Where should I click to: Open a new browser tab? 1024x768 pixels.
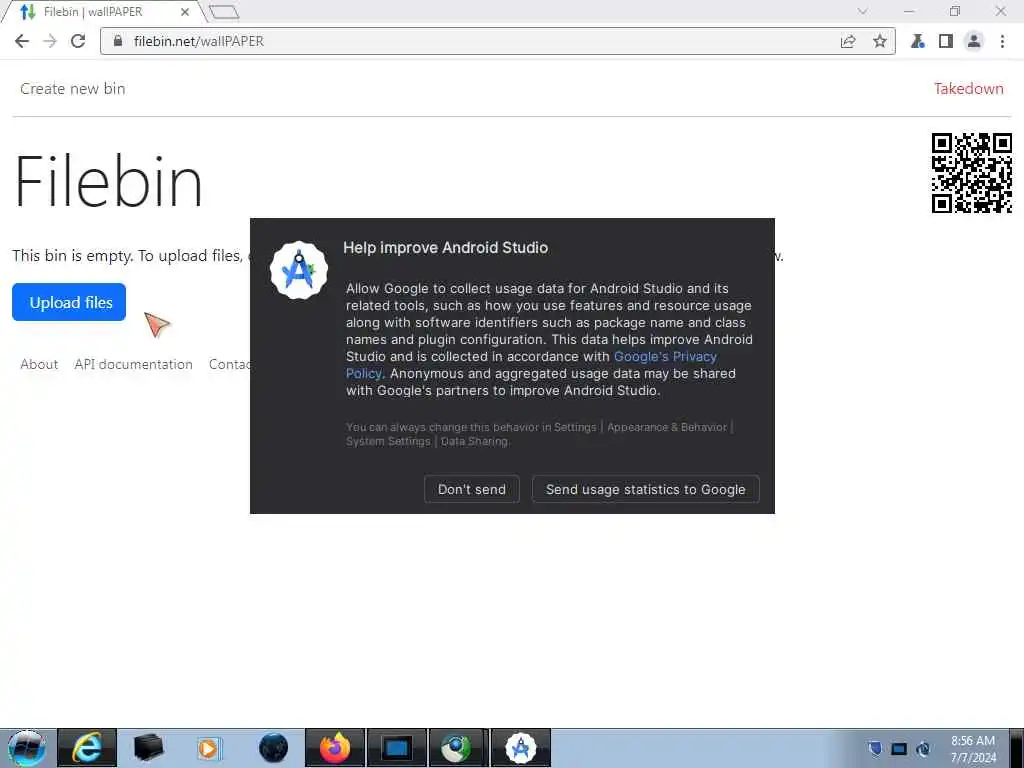224,12
